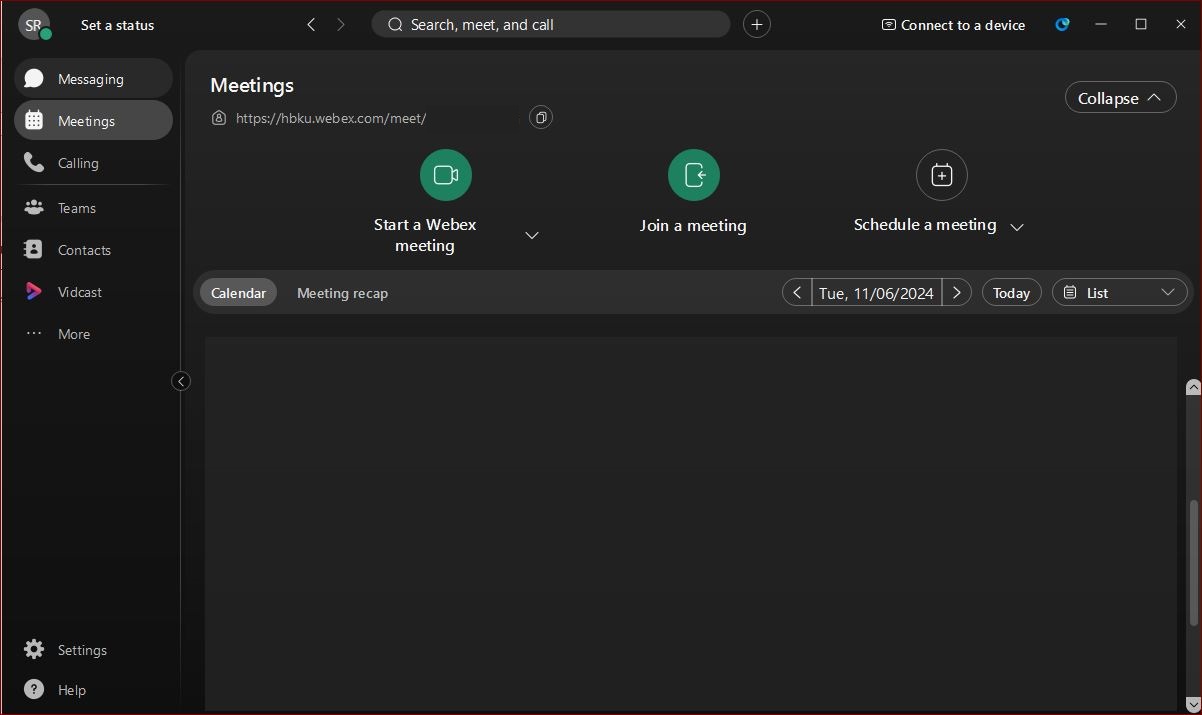Start a Webex meeting camera button
Screen dimensions: 1202x715
(446, 175)
